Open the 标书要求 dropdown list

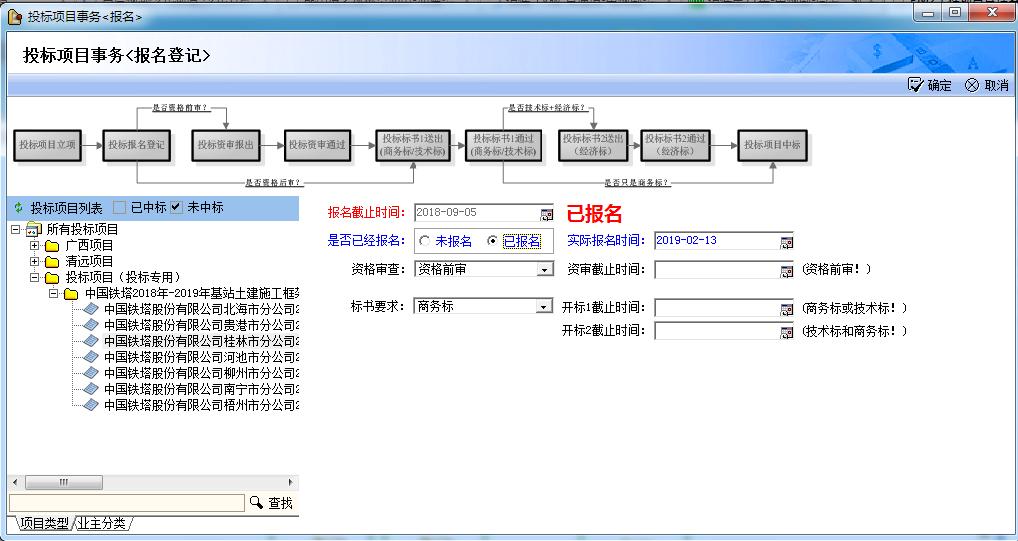pyautogui.click(x=545, y=308)
